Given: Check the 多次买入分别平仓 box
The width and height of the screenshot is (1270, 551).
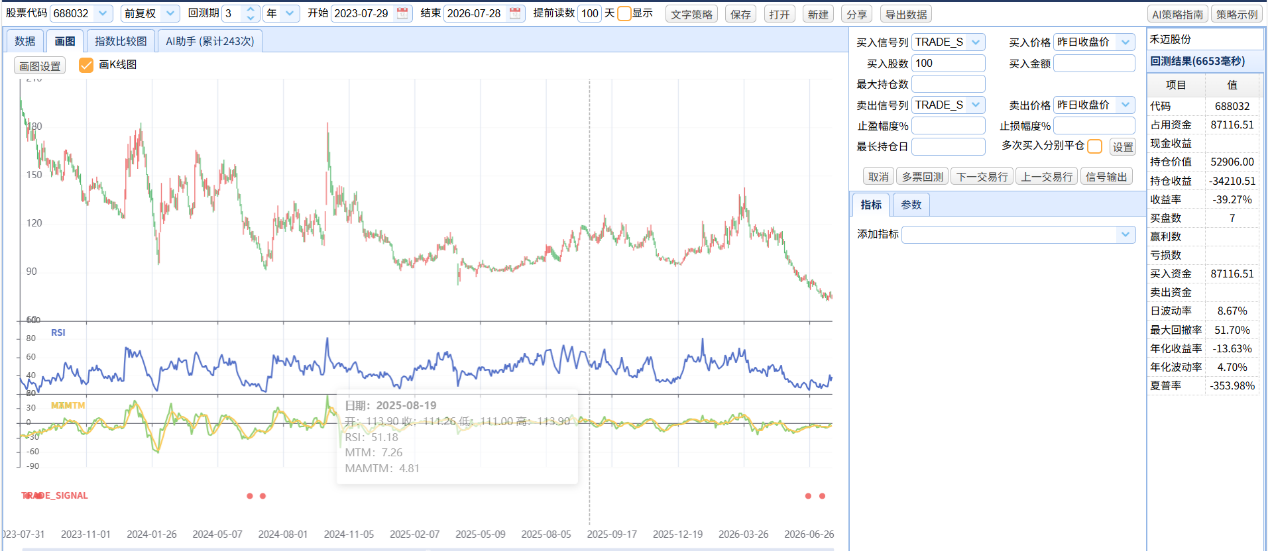Looking at the screenshot, I should [x=1095, y=146].
